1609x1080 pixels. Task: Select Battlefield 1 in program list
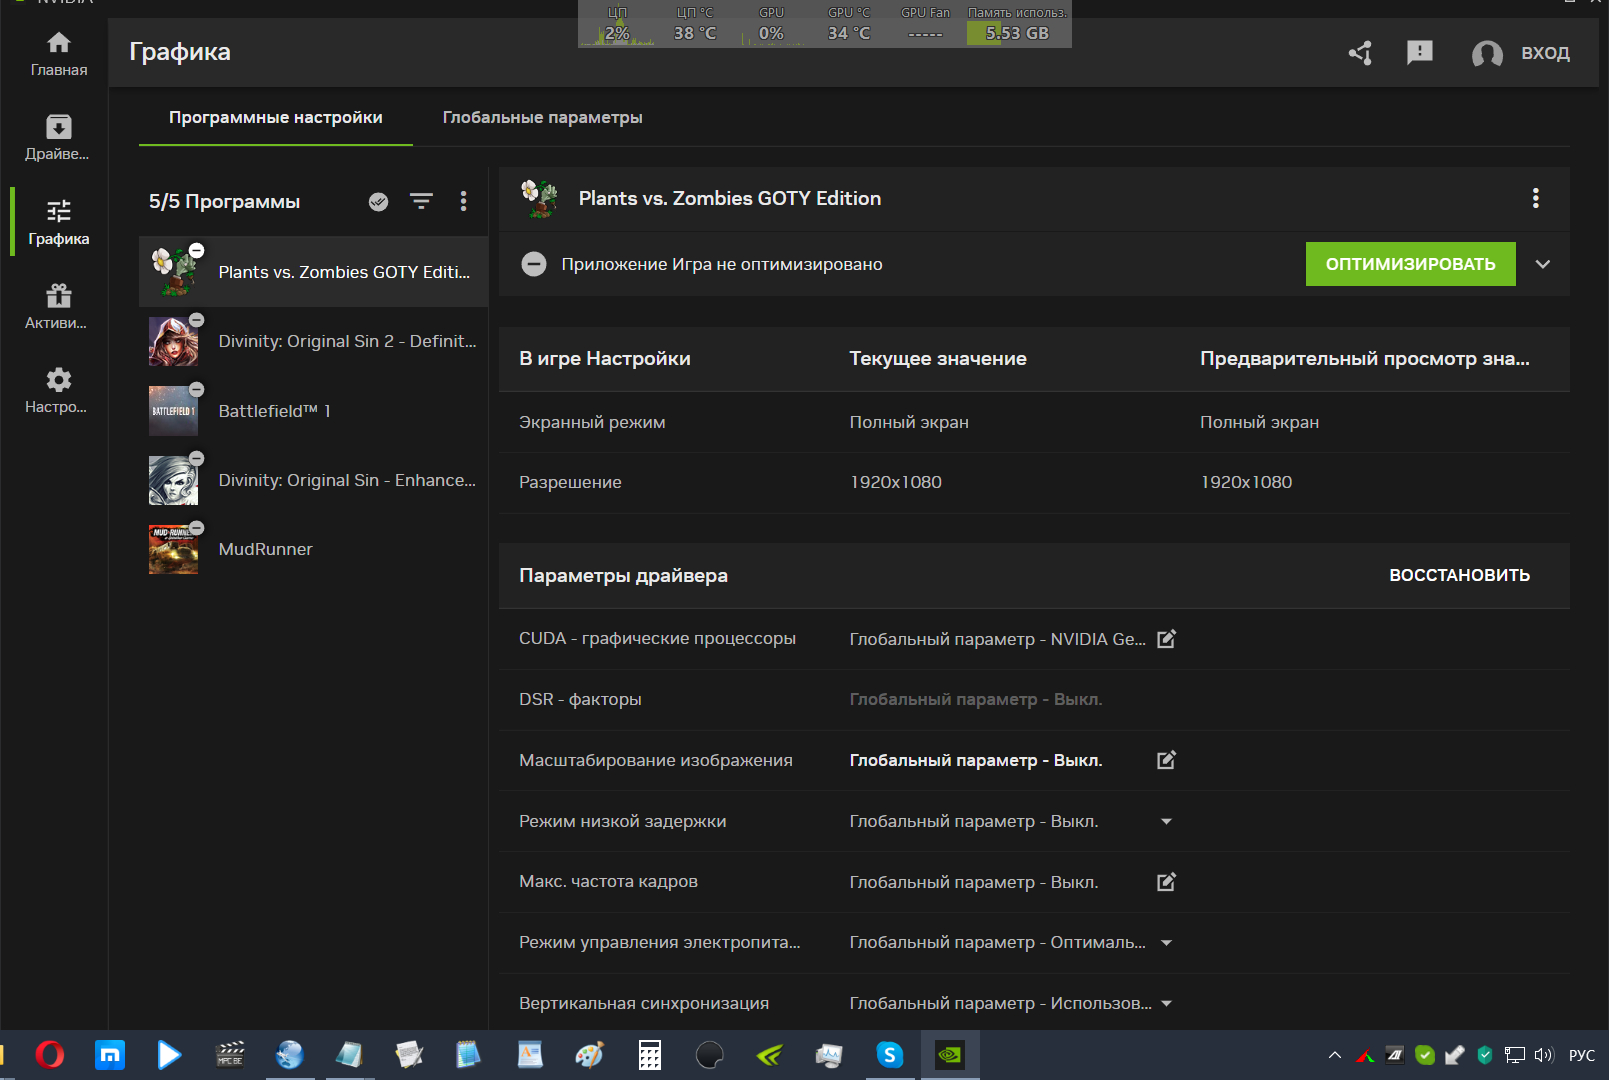point(313,411)
